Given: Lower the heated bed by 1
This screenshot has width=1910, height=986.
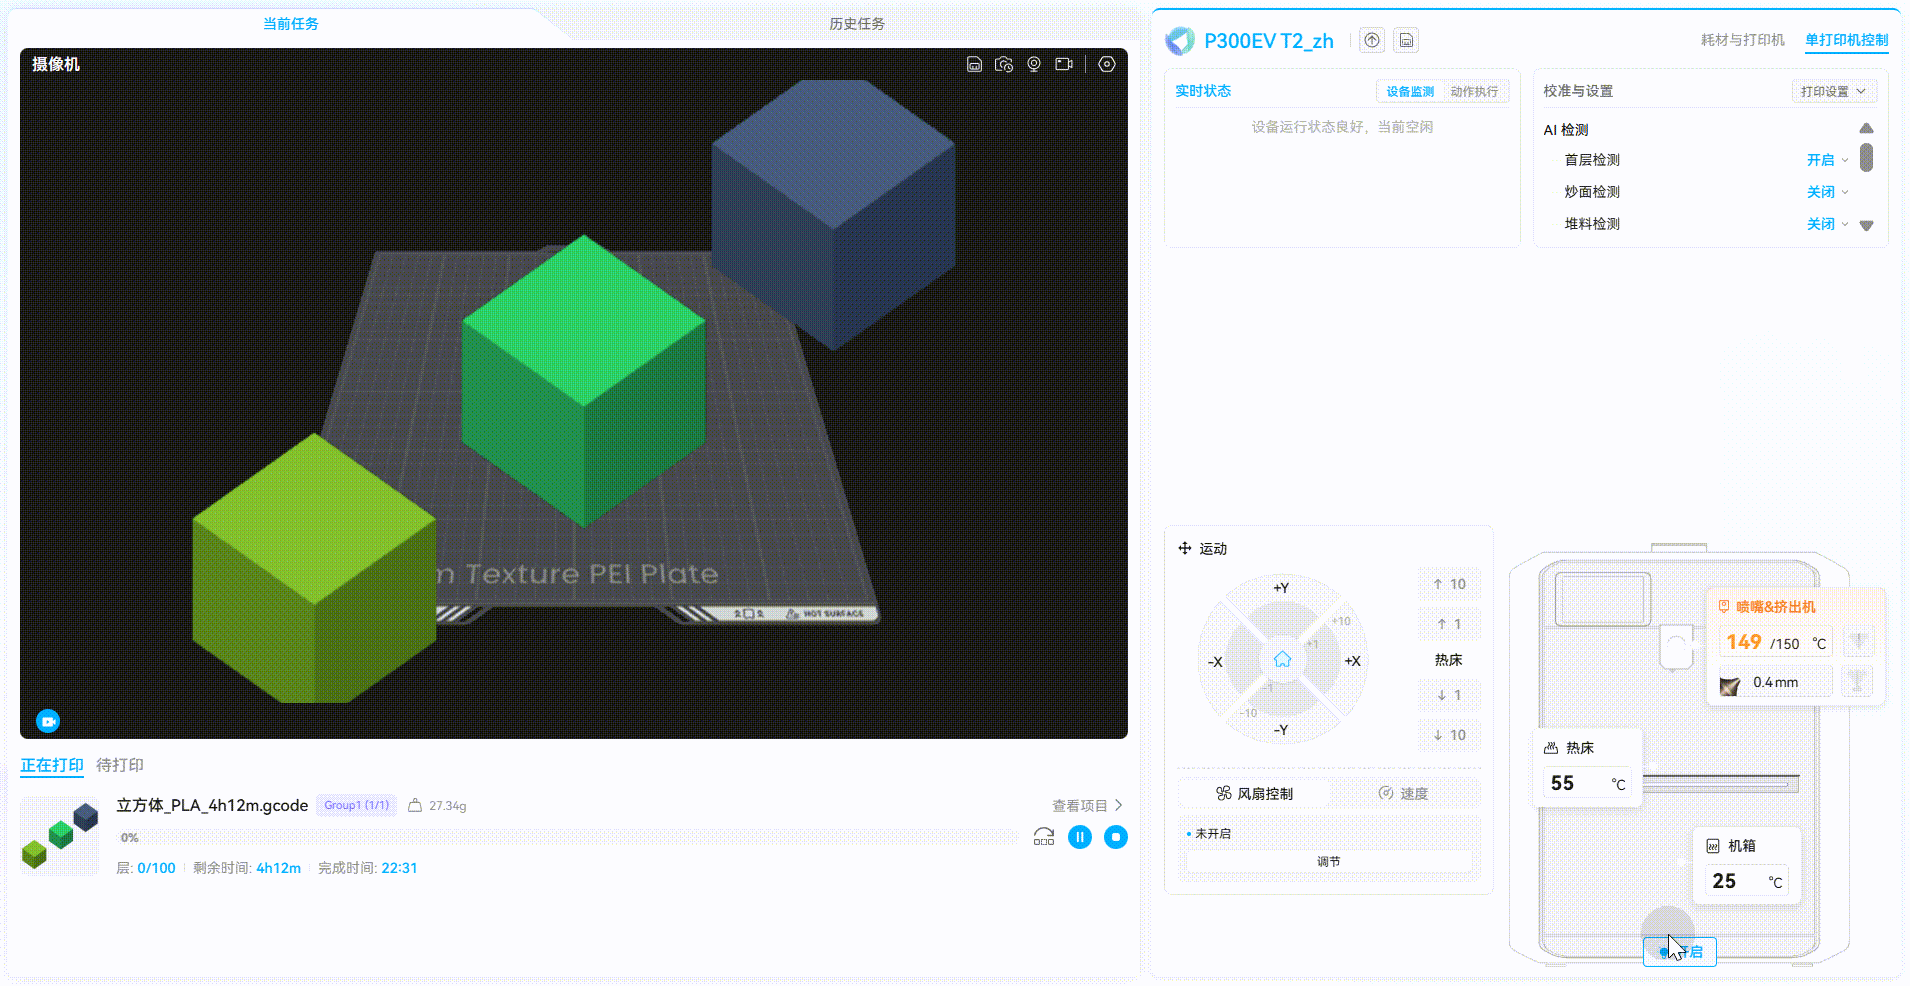Looking at the screenshot, I should (x=1449, y=695).
